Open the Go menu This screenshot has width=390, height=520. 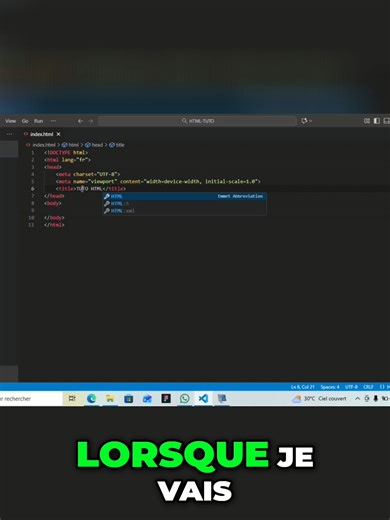25,121
